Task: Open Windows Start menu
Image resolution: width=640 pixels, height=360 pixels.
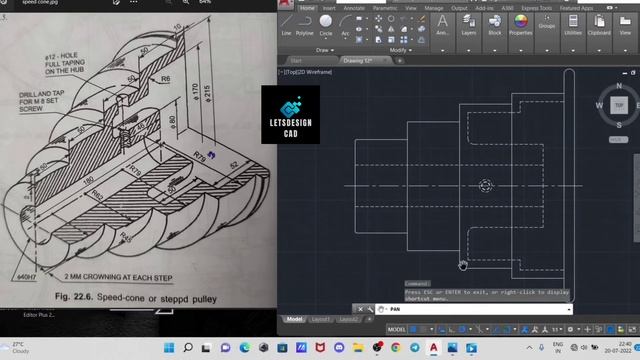Action: (x=169, y=348)
